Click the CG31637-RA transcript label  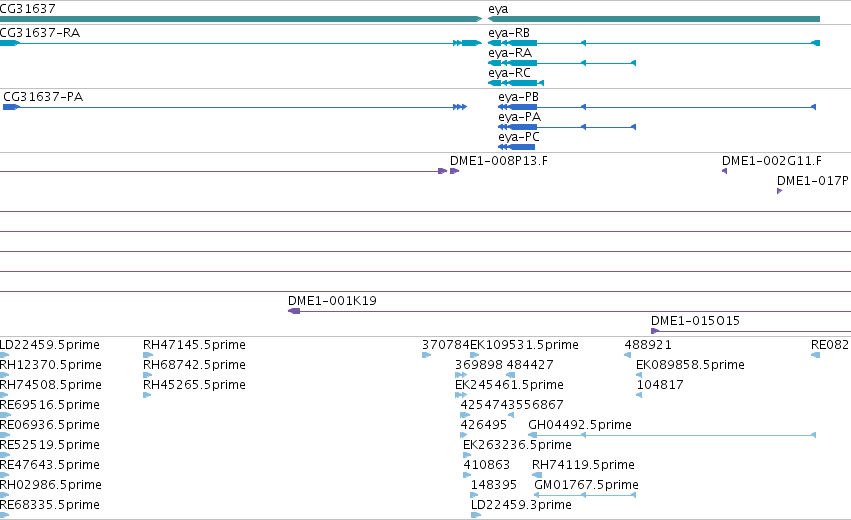(x=40, y=33)
